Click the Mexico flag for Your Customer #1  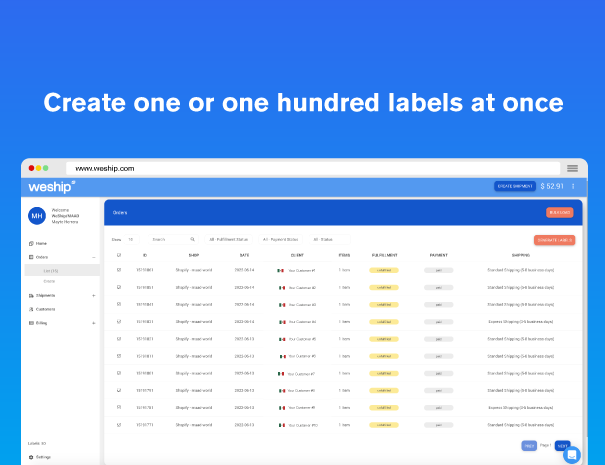(281, 271)
